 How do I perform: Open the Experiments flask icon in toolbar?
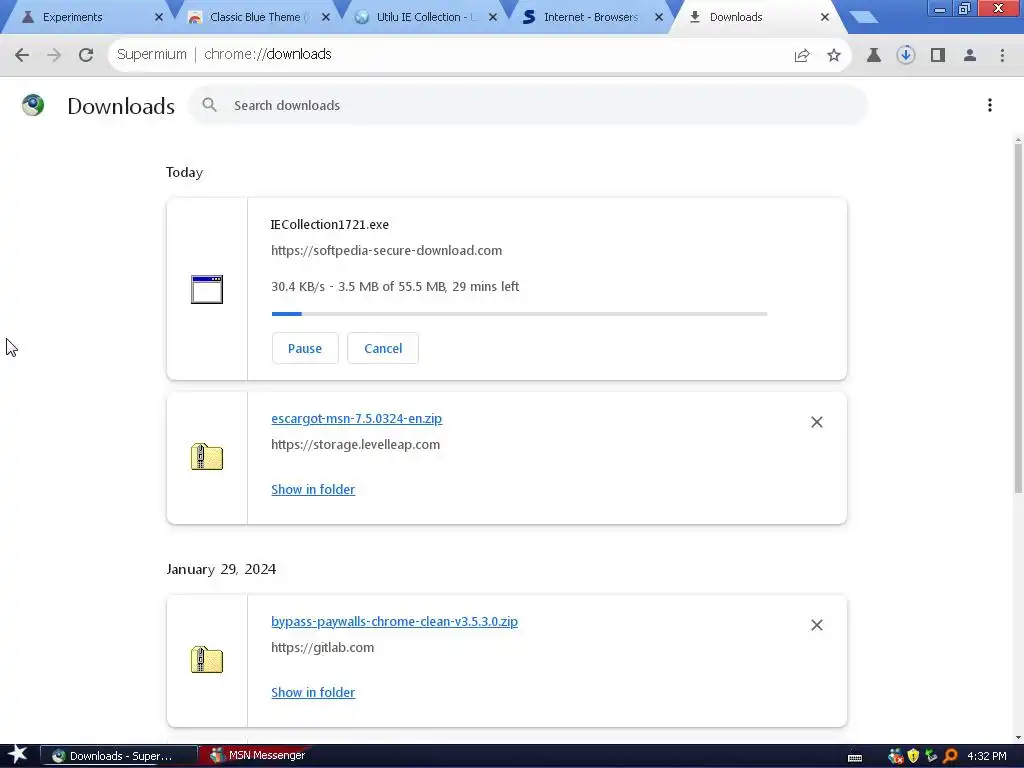[x=874, y=56]
